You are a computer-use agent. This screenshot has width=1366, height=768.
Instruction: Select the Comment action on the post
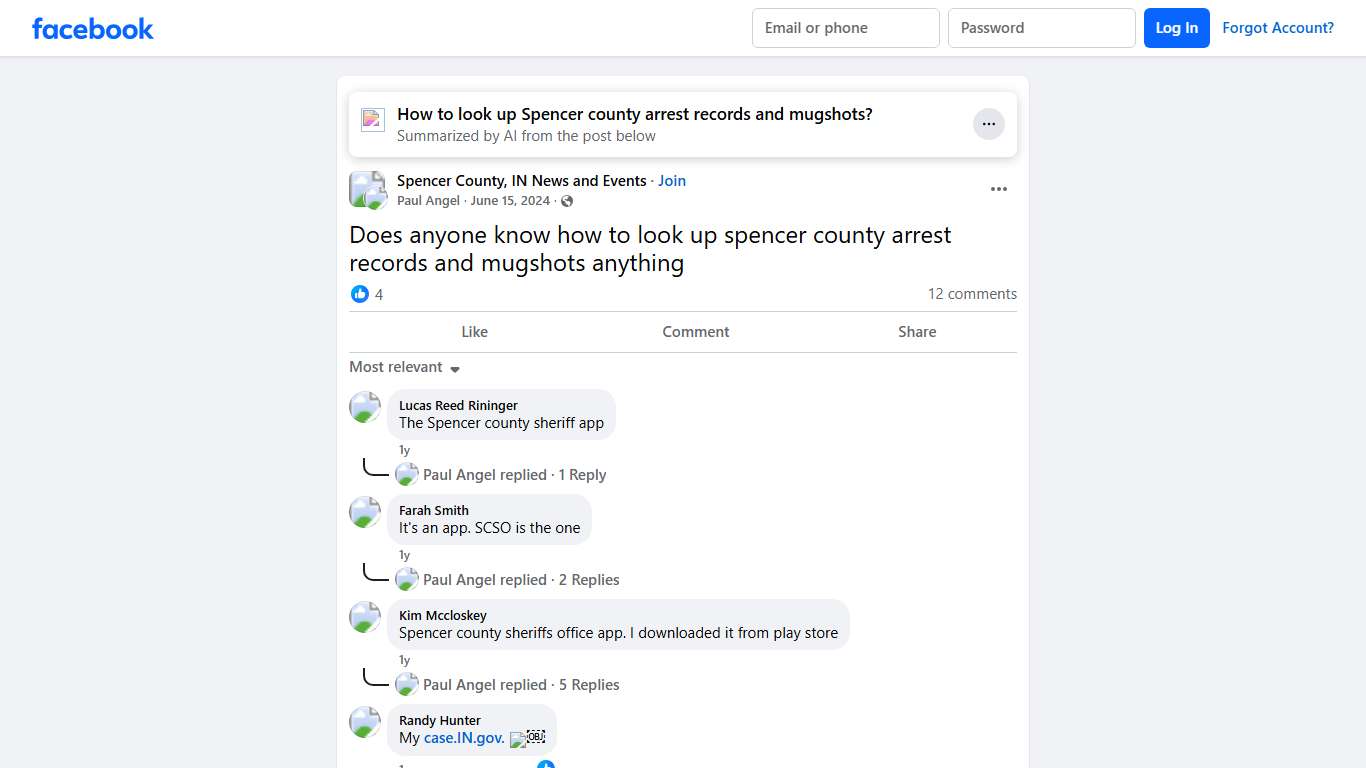coord(695,331)
